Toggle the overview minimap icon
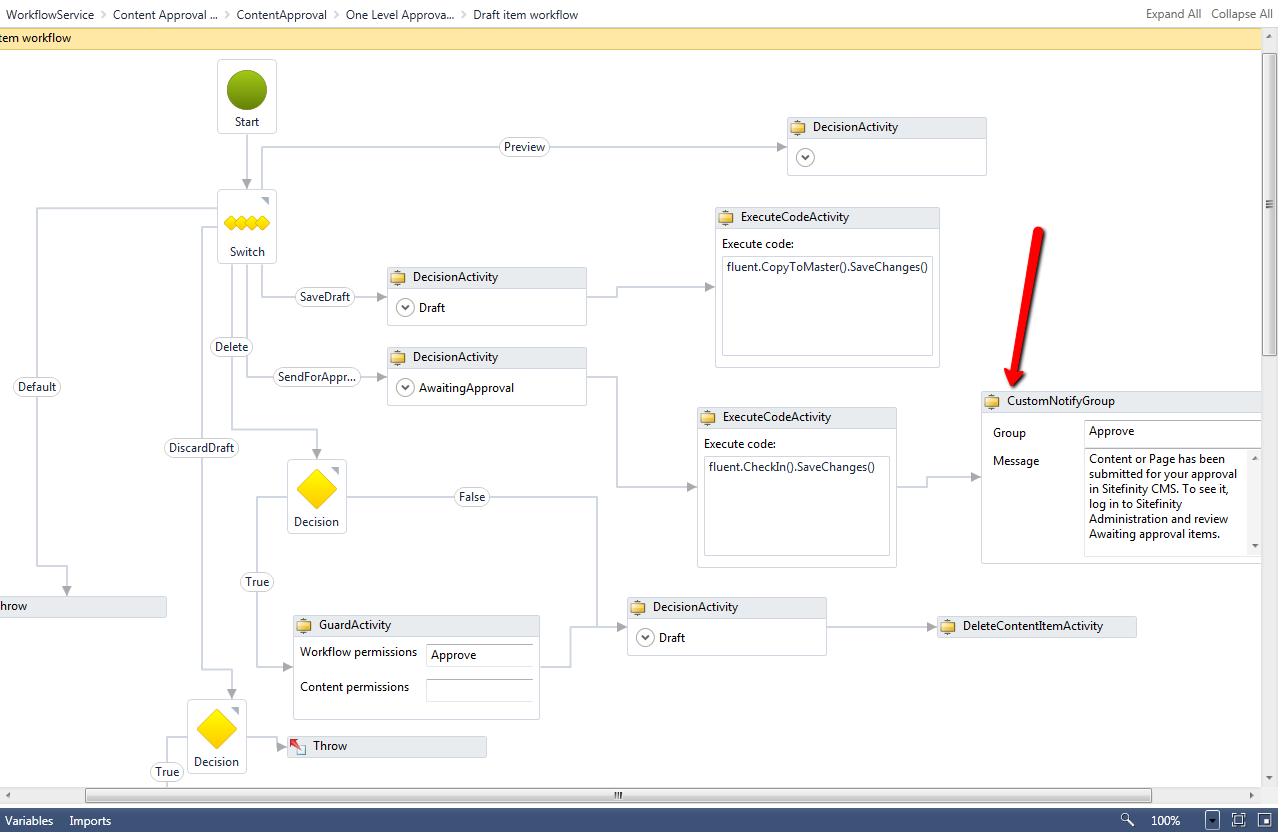 1263,820
